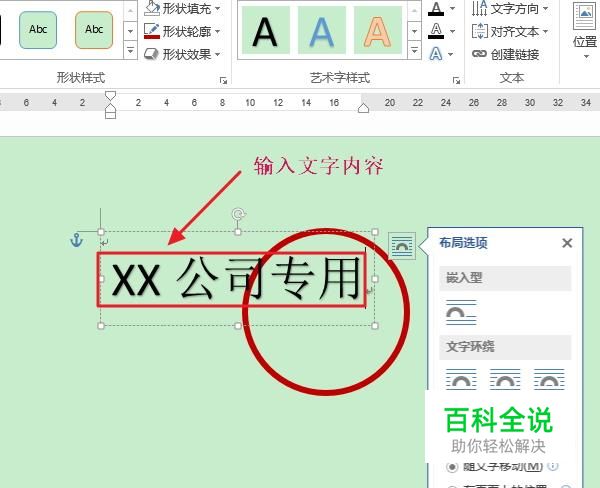This screenshot has width=600, height=488.
Task: Open the 形状填充 dropdown arrow
Action: (x=218, y=8)
